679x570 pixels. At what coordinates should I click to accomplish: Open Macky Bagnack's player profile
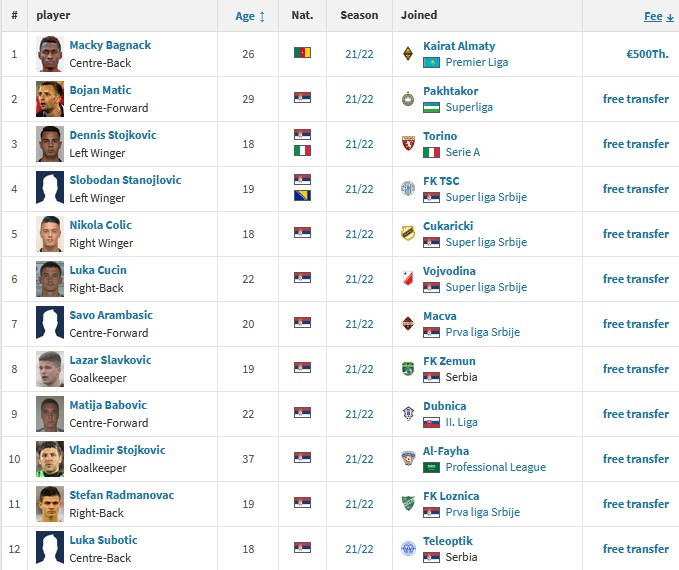110,46
